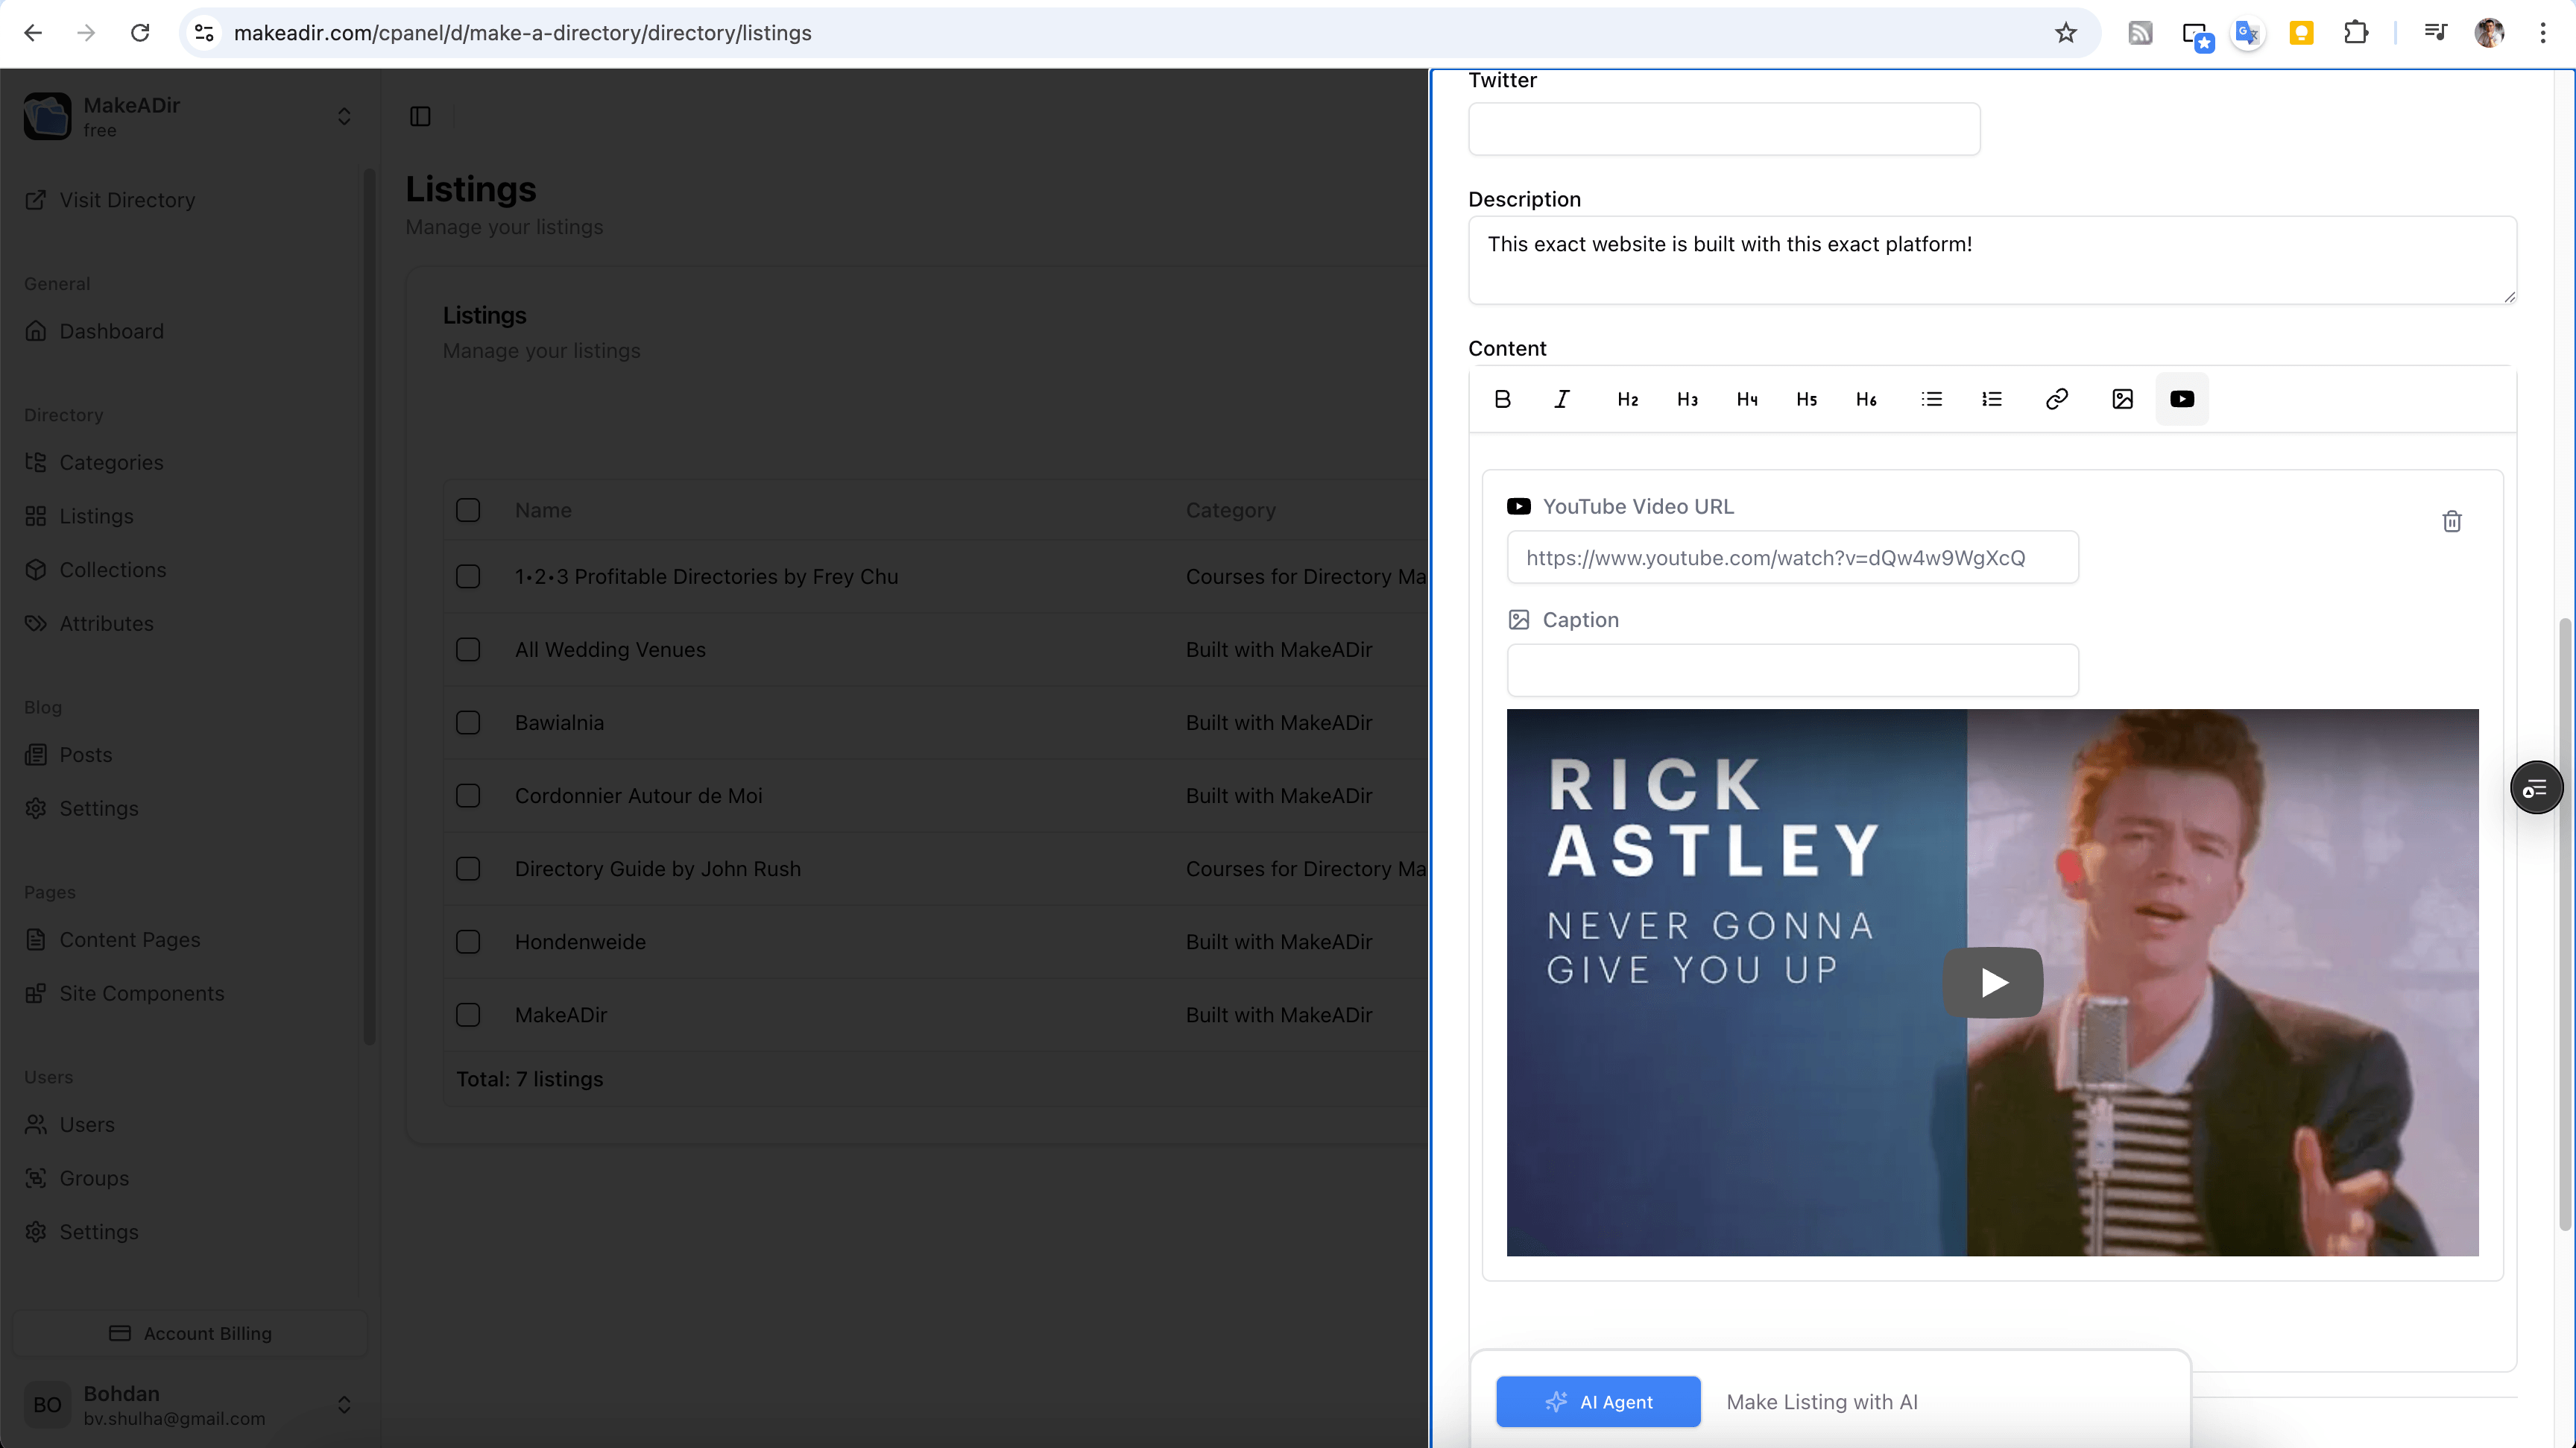Insert an image via toolbar icon
2576x1448 pixels.
pos(2122,399)
